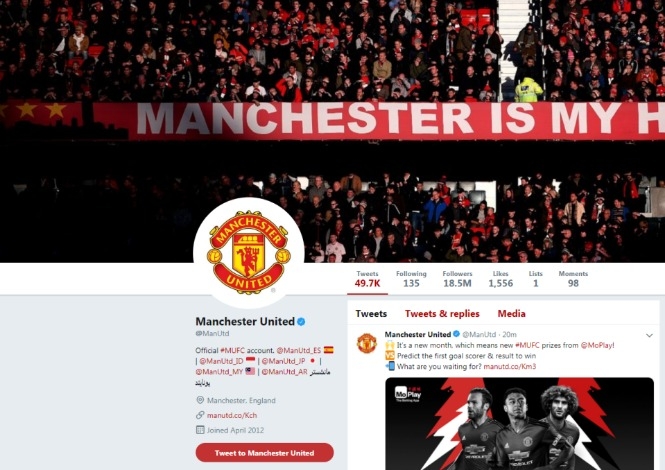Open the MoPlay promotional tweet image
Image resolution: width=665 pixels, height=470 pixels.
pyautogui.click(x=520, y=423)
